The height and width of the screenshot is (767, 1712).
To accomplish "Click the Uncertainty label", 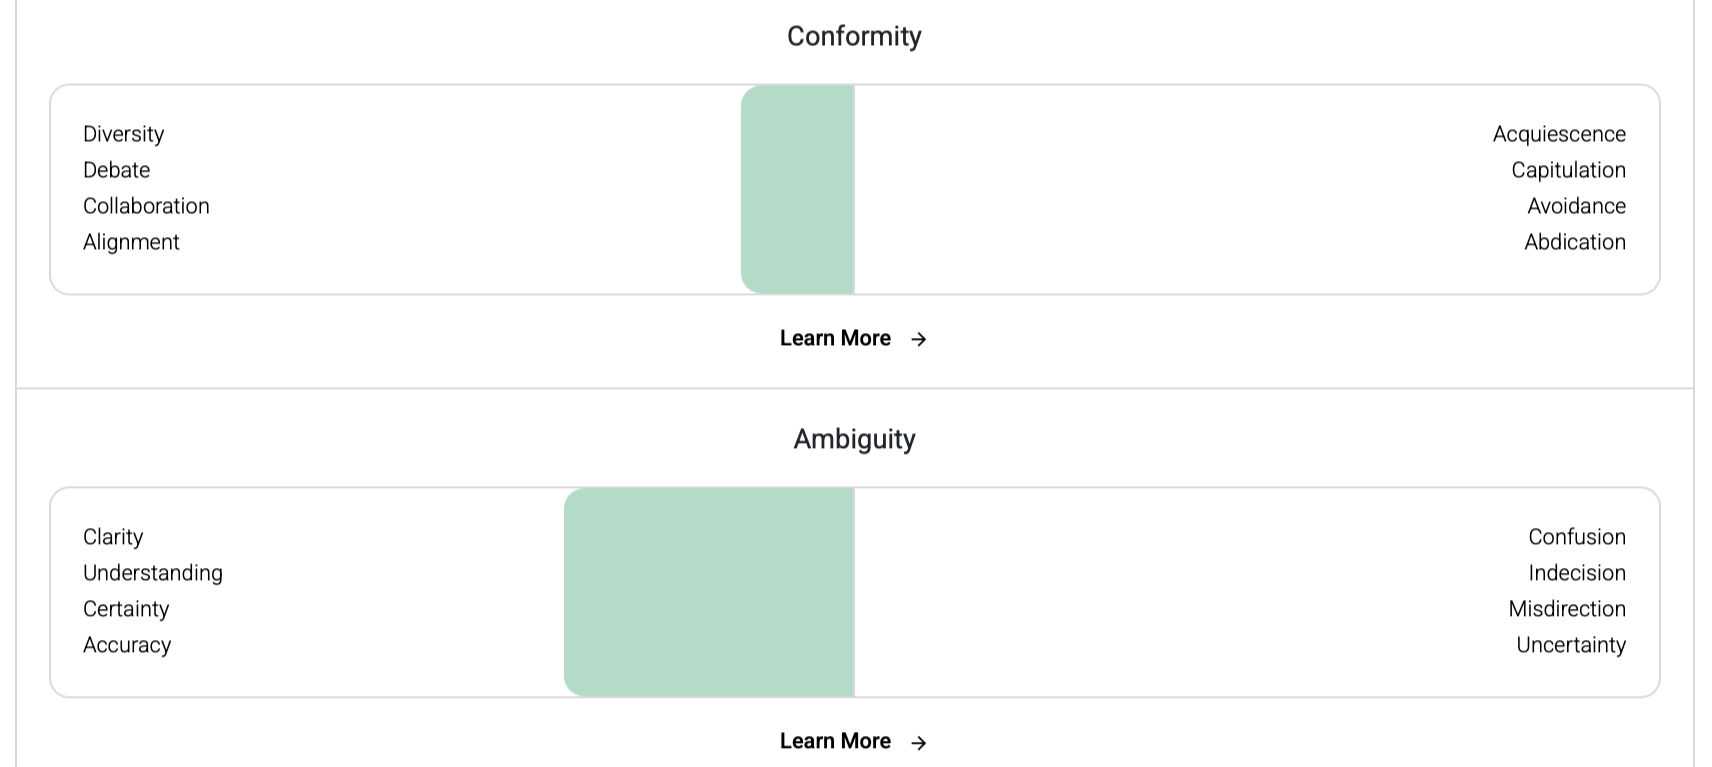I will (x=1571, y=645).
